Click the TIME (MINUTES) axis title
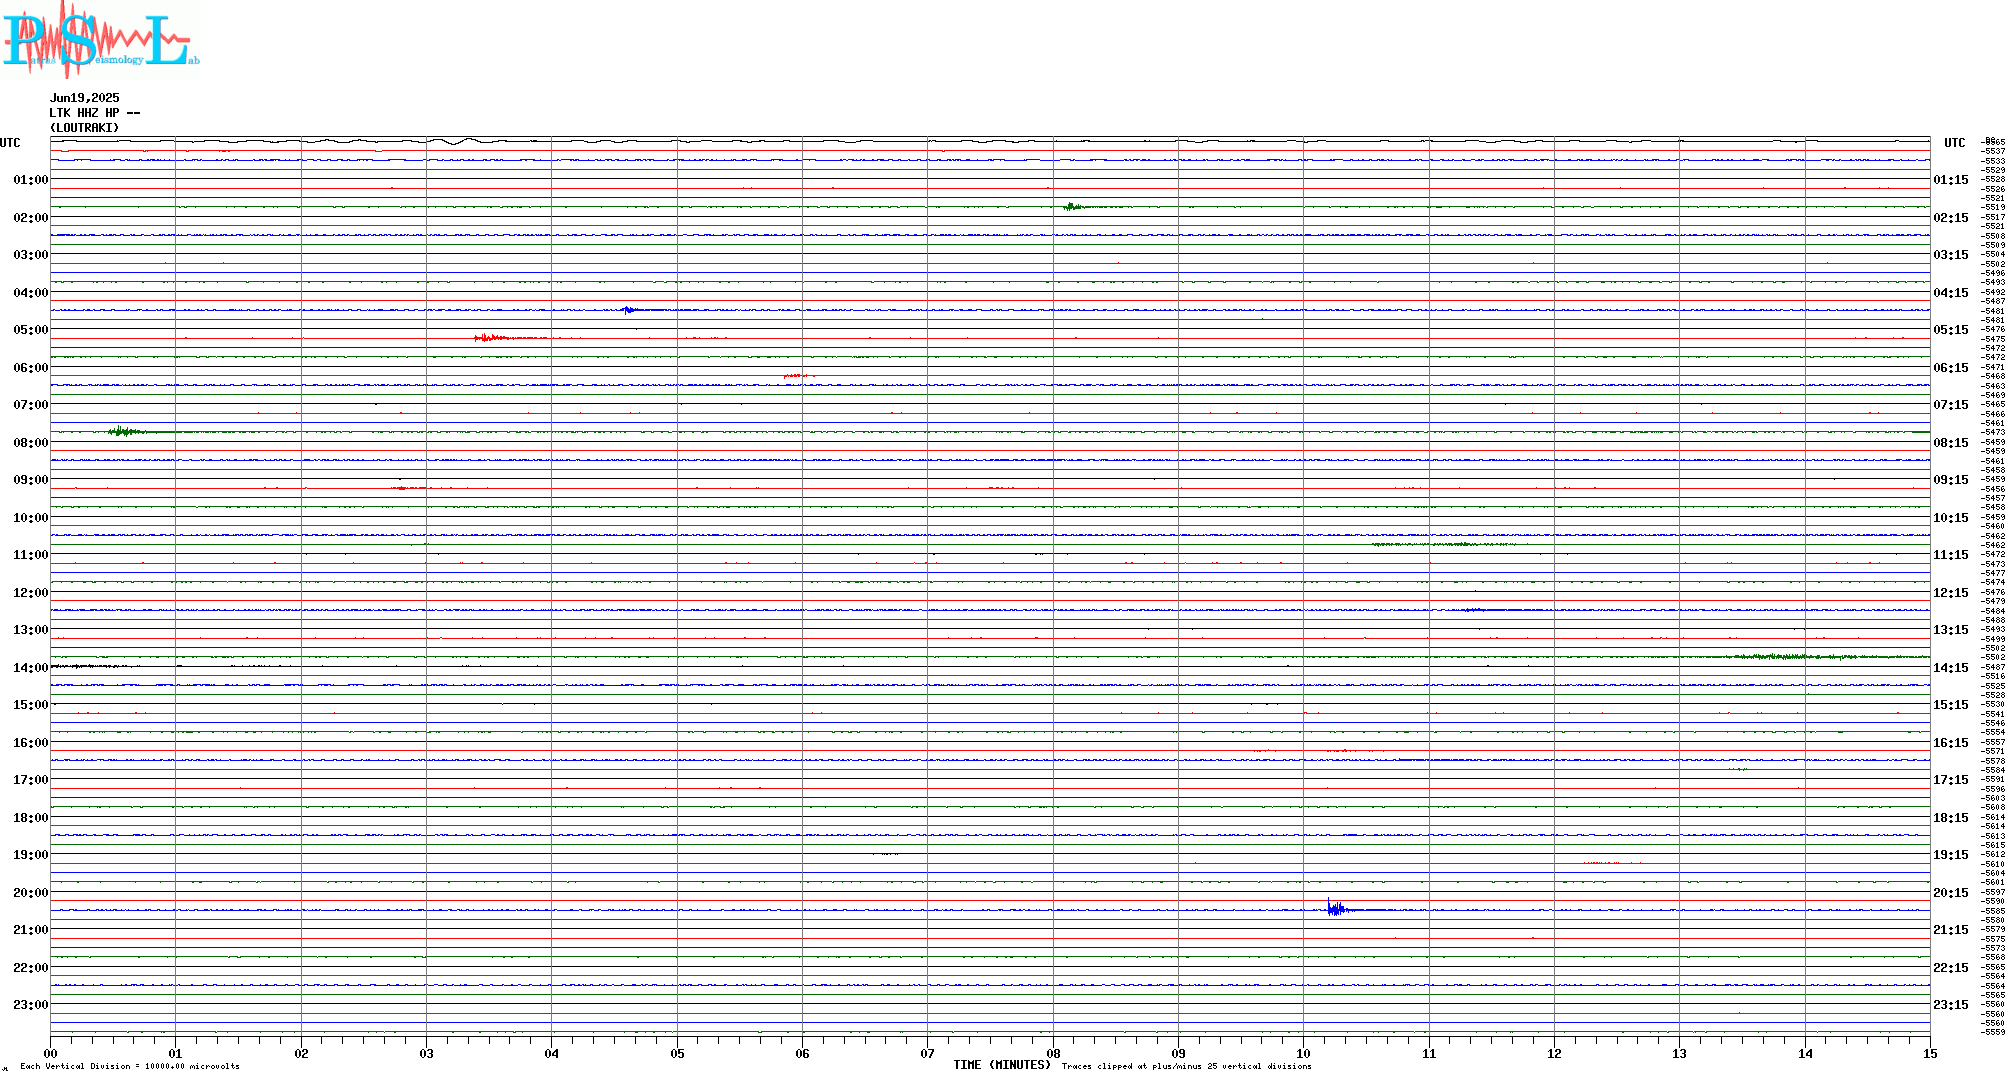Image resolution: width=2010 pixels, height=1080 pixels. pyautogui.click(x=1002, y=1065)
